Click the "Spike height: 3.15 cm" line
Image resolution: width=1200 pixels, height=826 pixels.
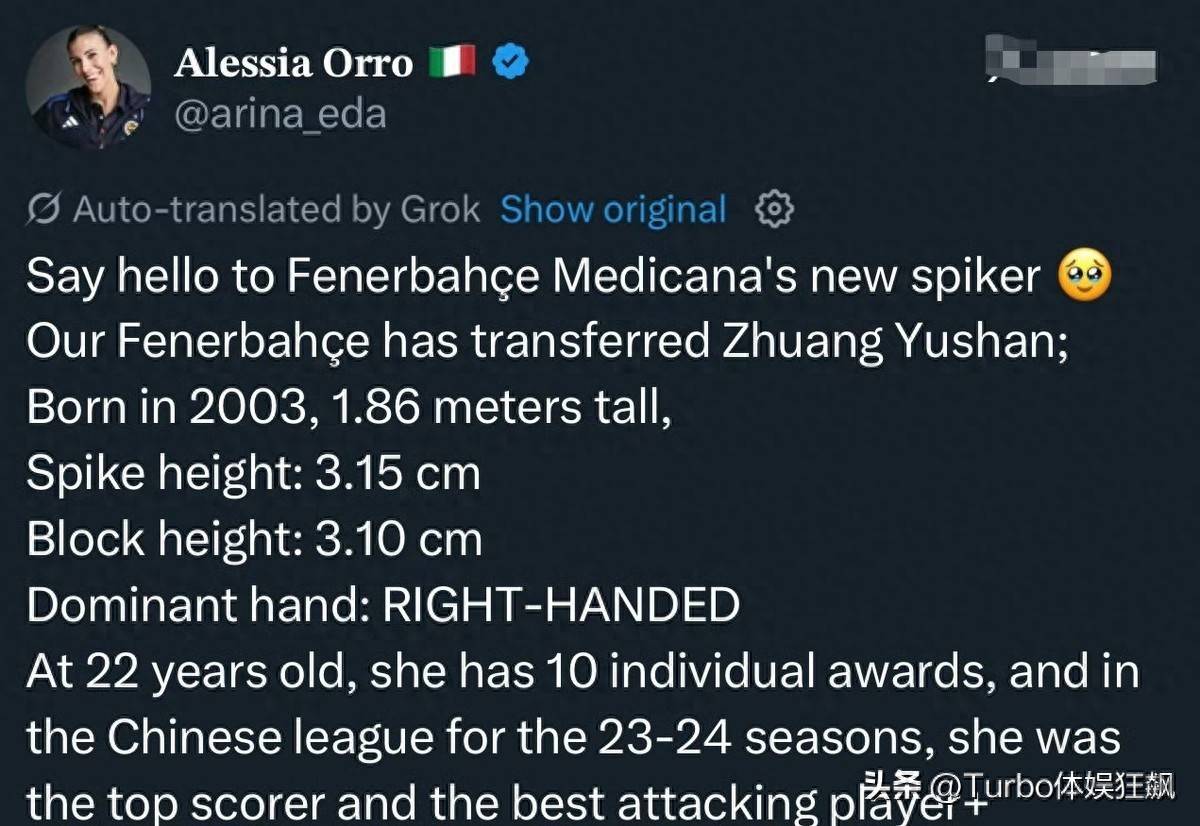(x=253, y=474)
